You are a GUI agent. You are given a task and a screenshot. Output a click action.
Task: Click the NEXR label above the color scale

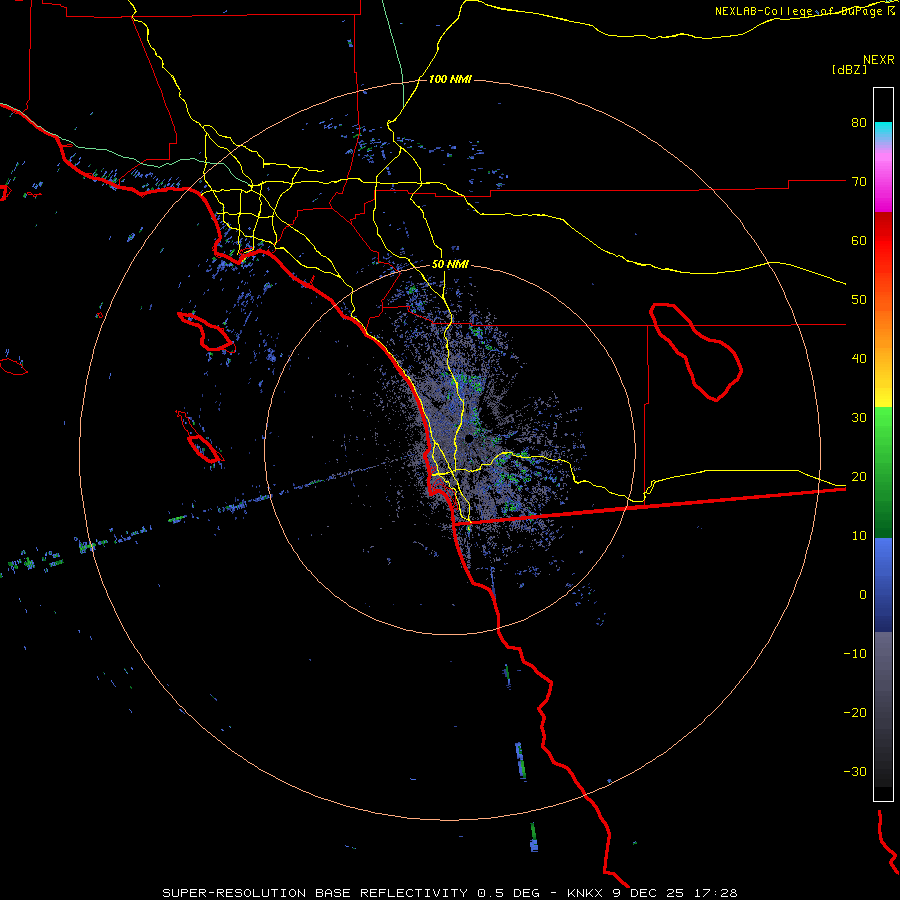(878, 60)
